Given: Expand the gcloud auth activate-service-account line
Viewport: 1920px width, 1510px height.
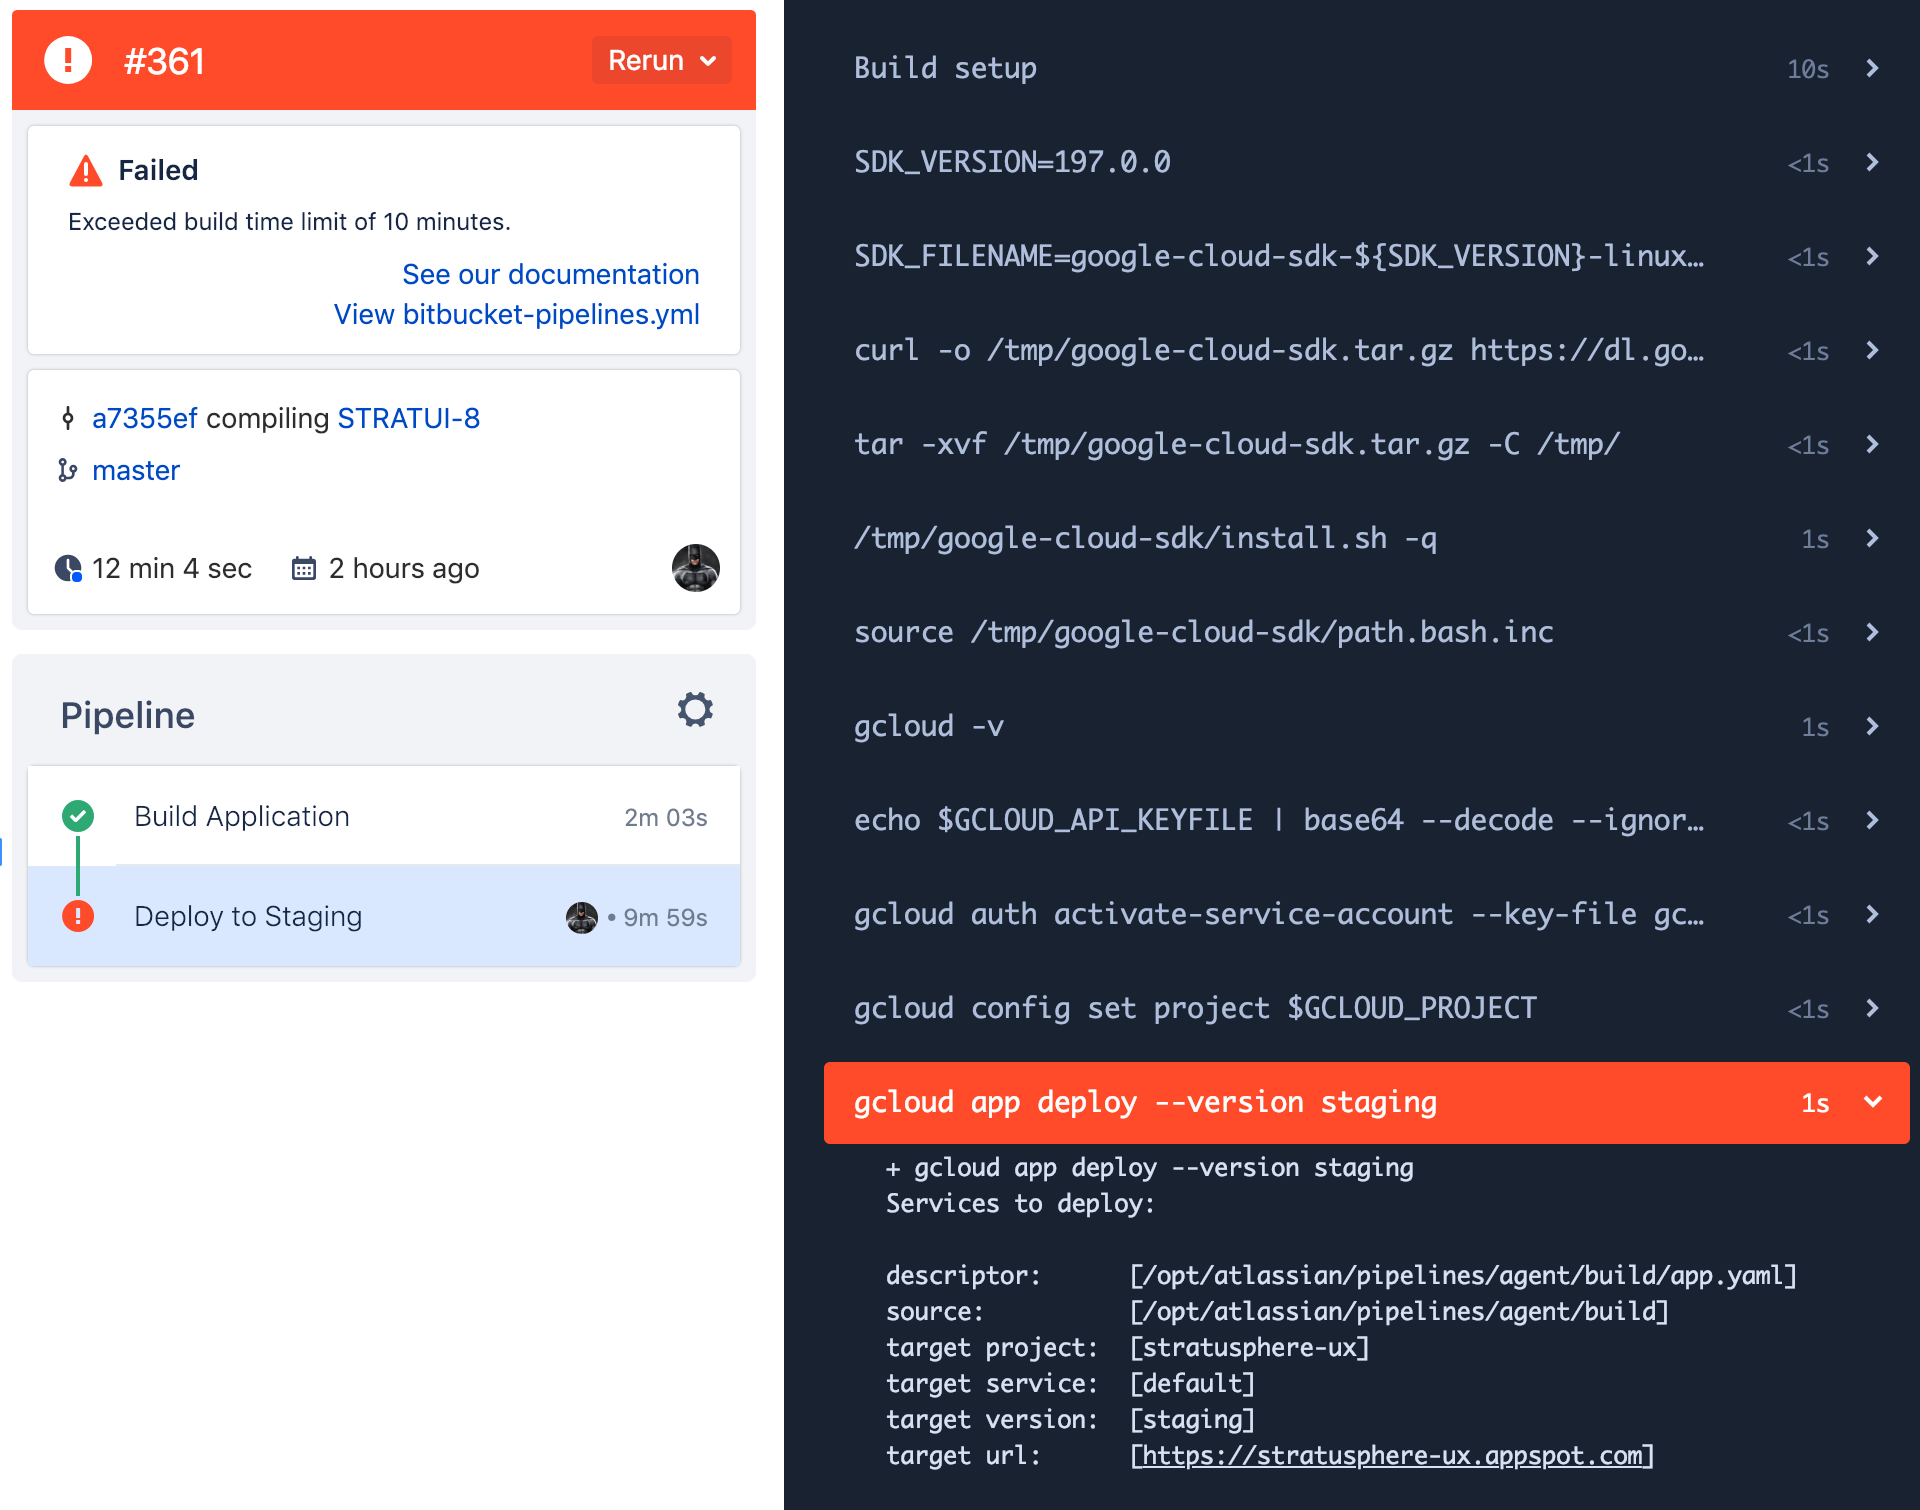Looking at the screenshot, I should [1366, 914].
